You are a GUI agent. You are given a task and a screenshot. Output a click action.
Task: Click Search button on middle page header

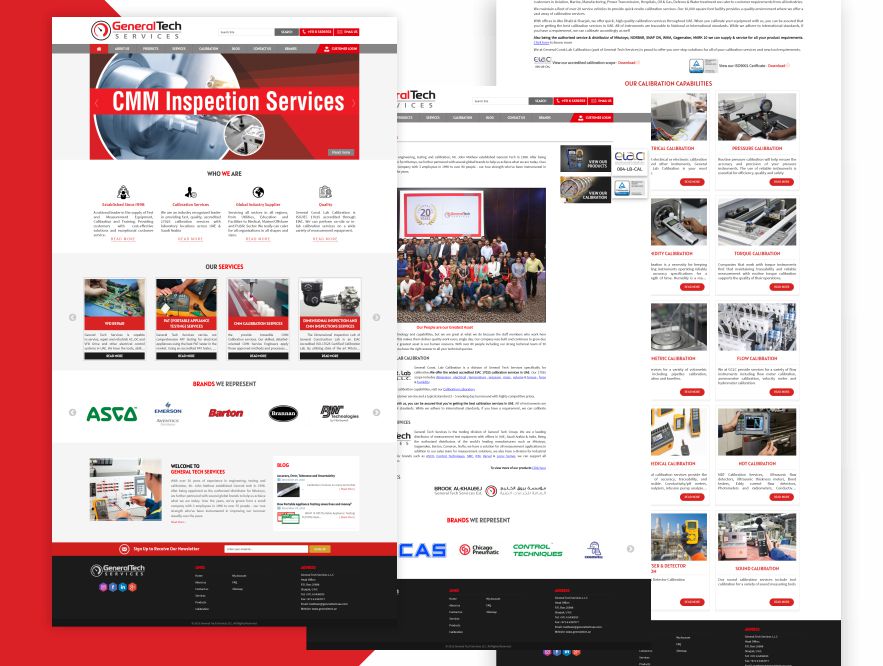(x=541, y=101)
